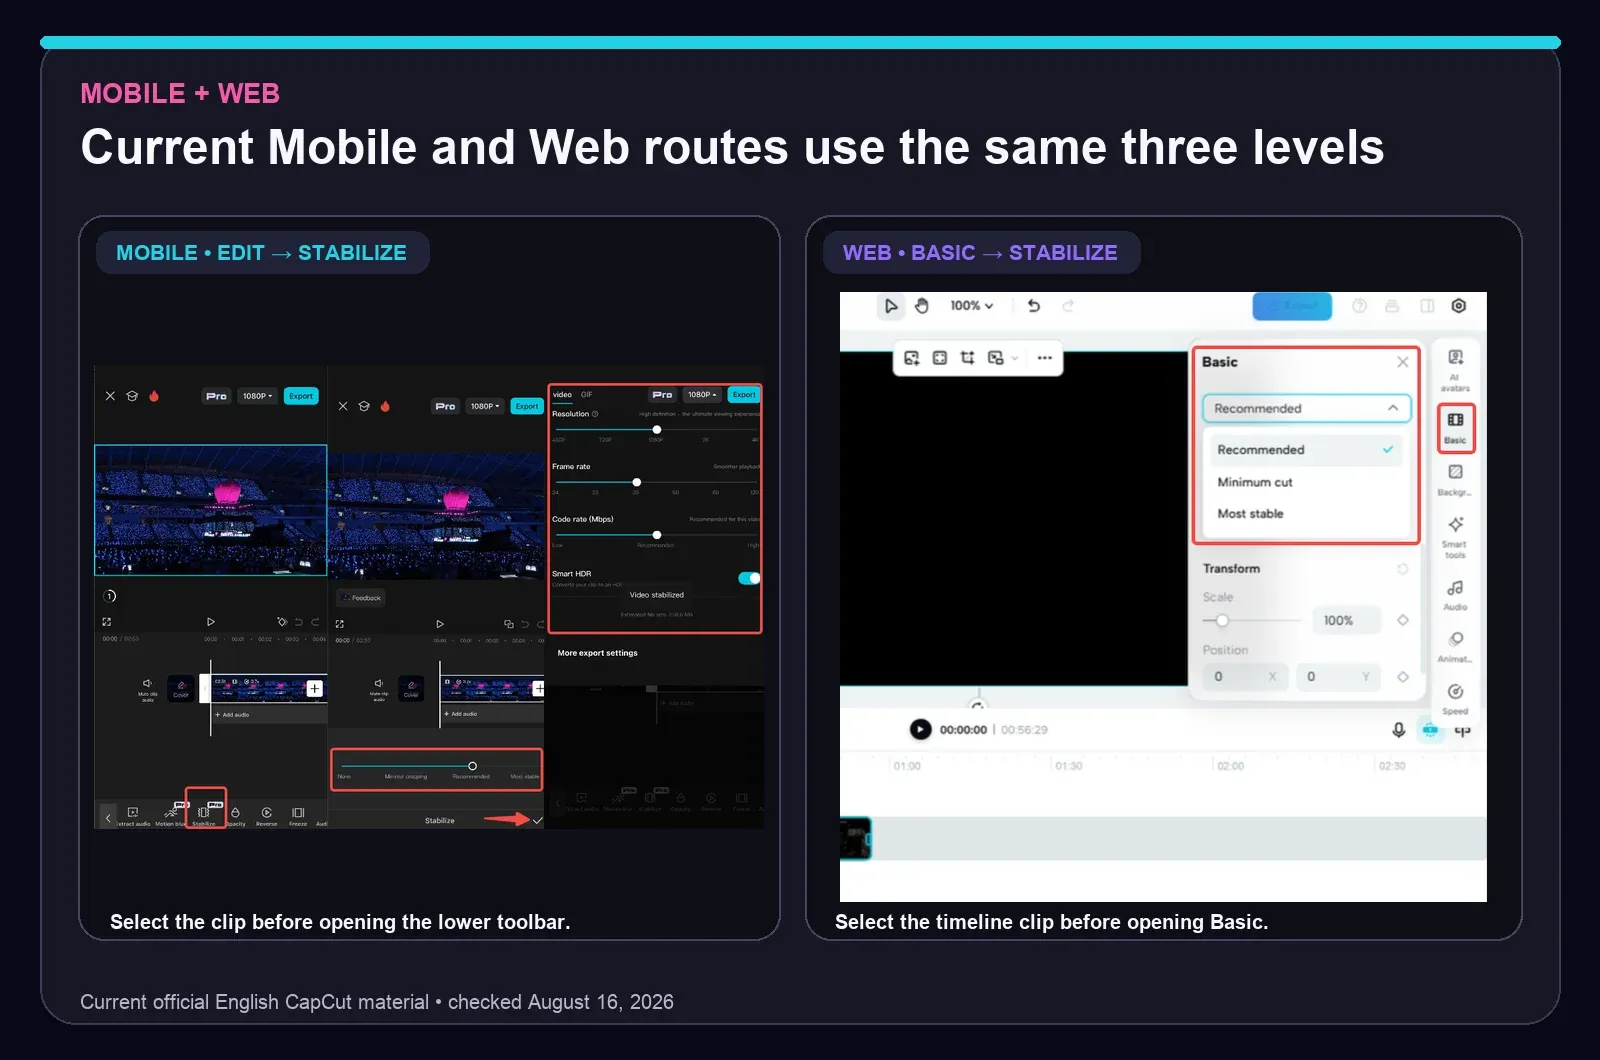
Task: Select the pointer tool in web editor
Action: (x=891, y=306)
